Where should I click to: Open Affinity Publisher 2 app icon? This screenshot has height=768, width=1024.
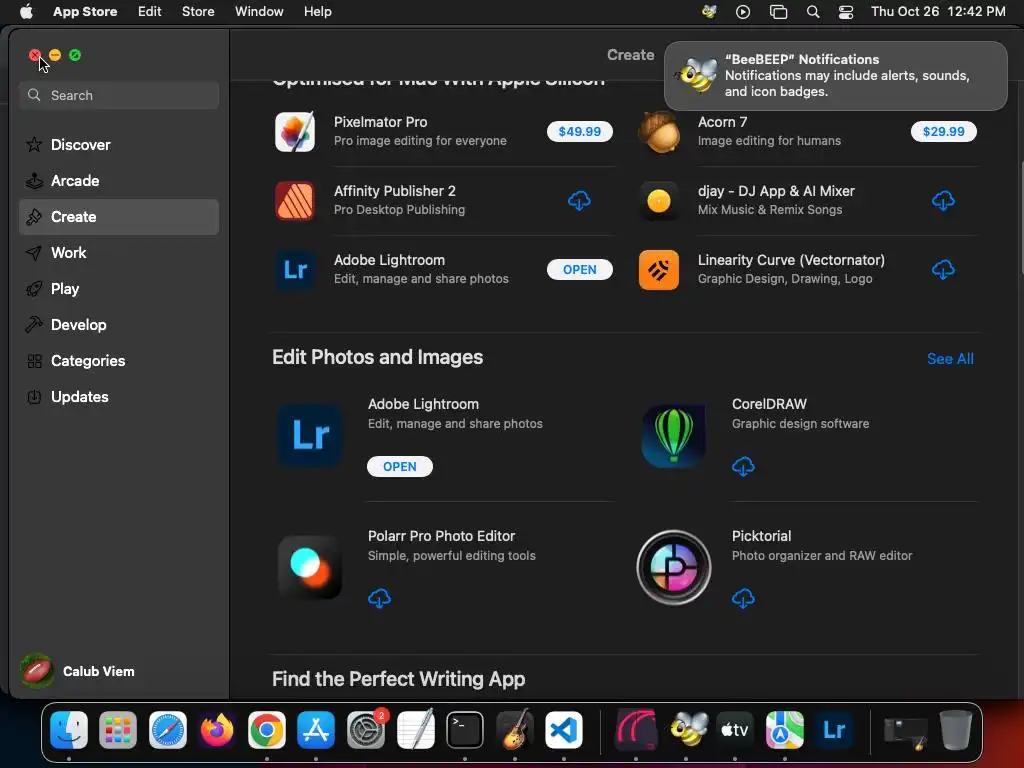click(295, 200)
